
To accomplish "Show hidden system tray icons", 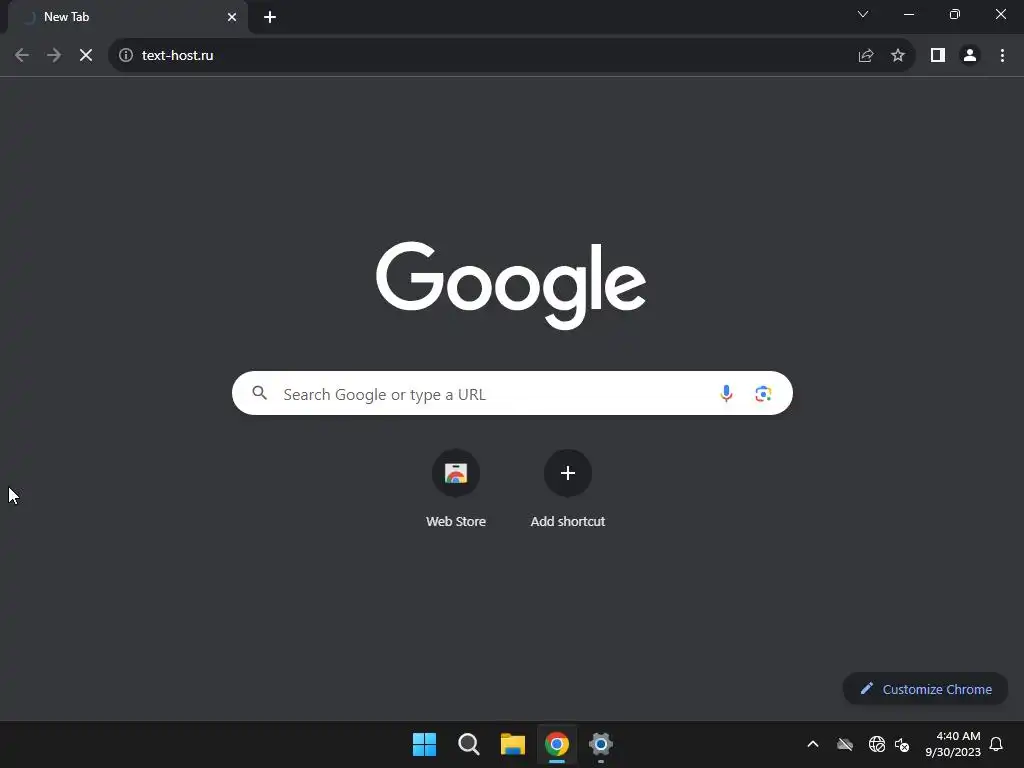I will click(813, 744).
